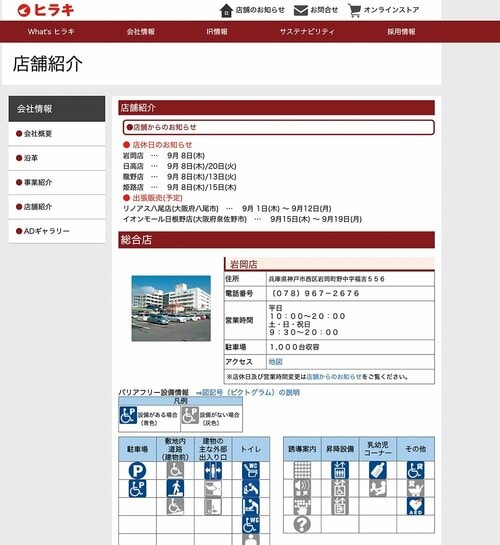Click the トイレ column header

tap(251, 449)
